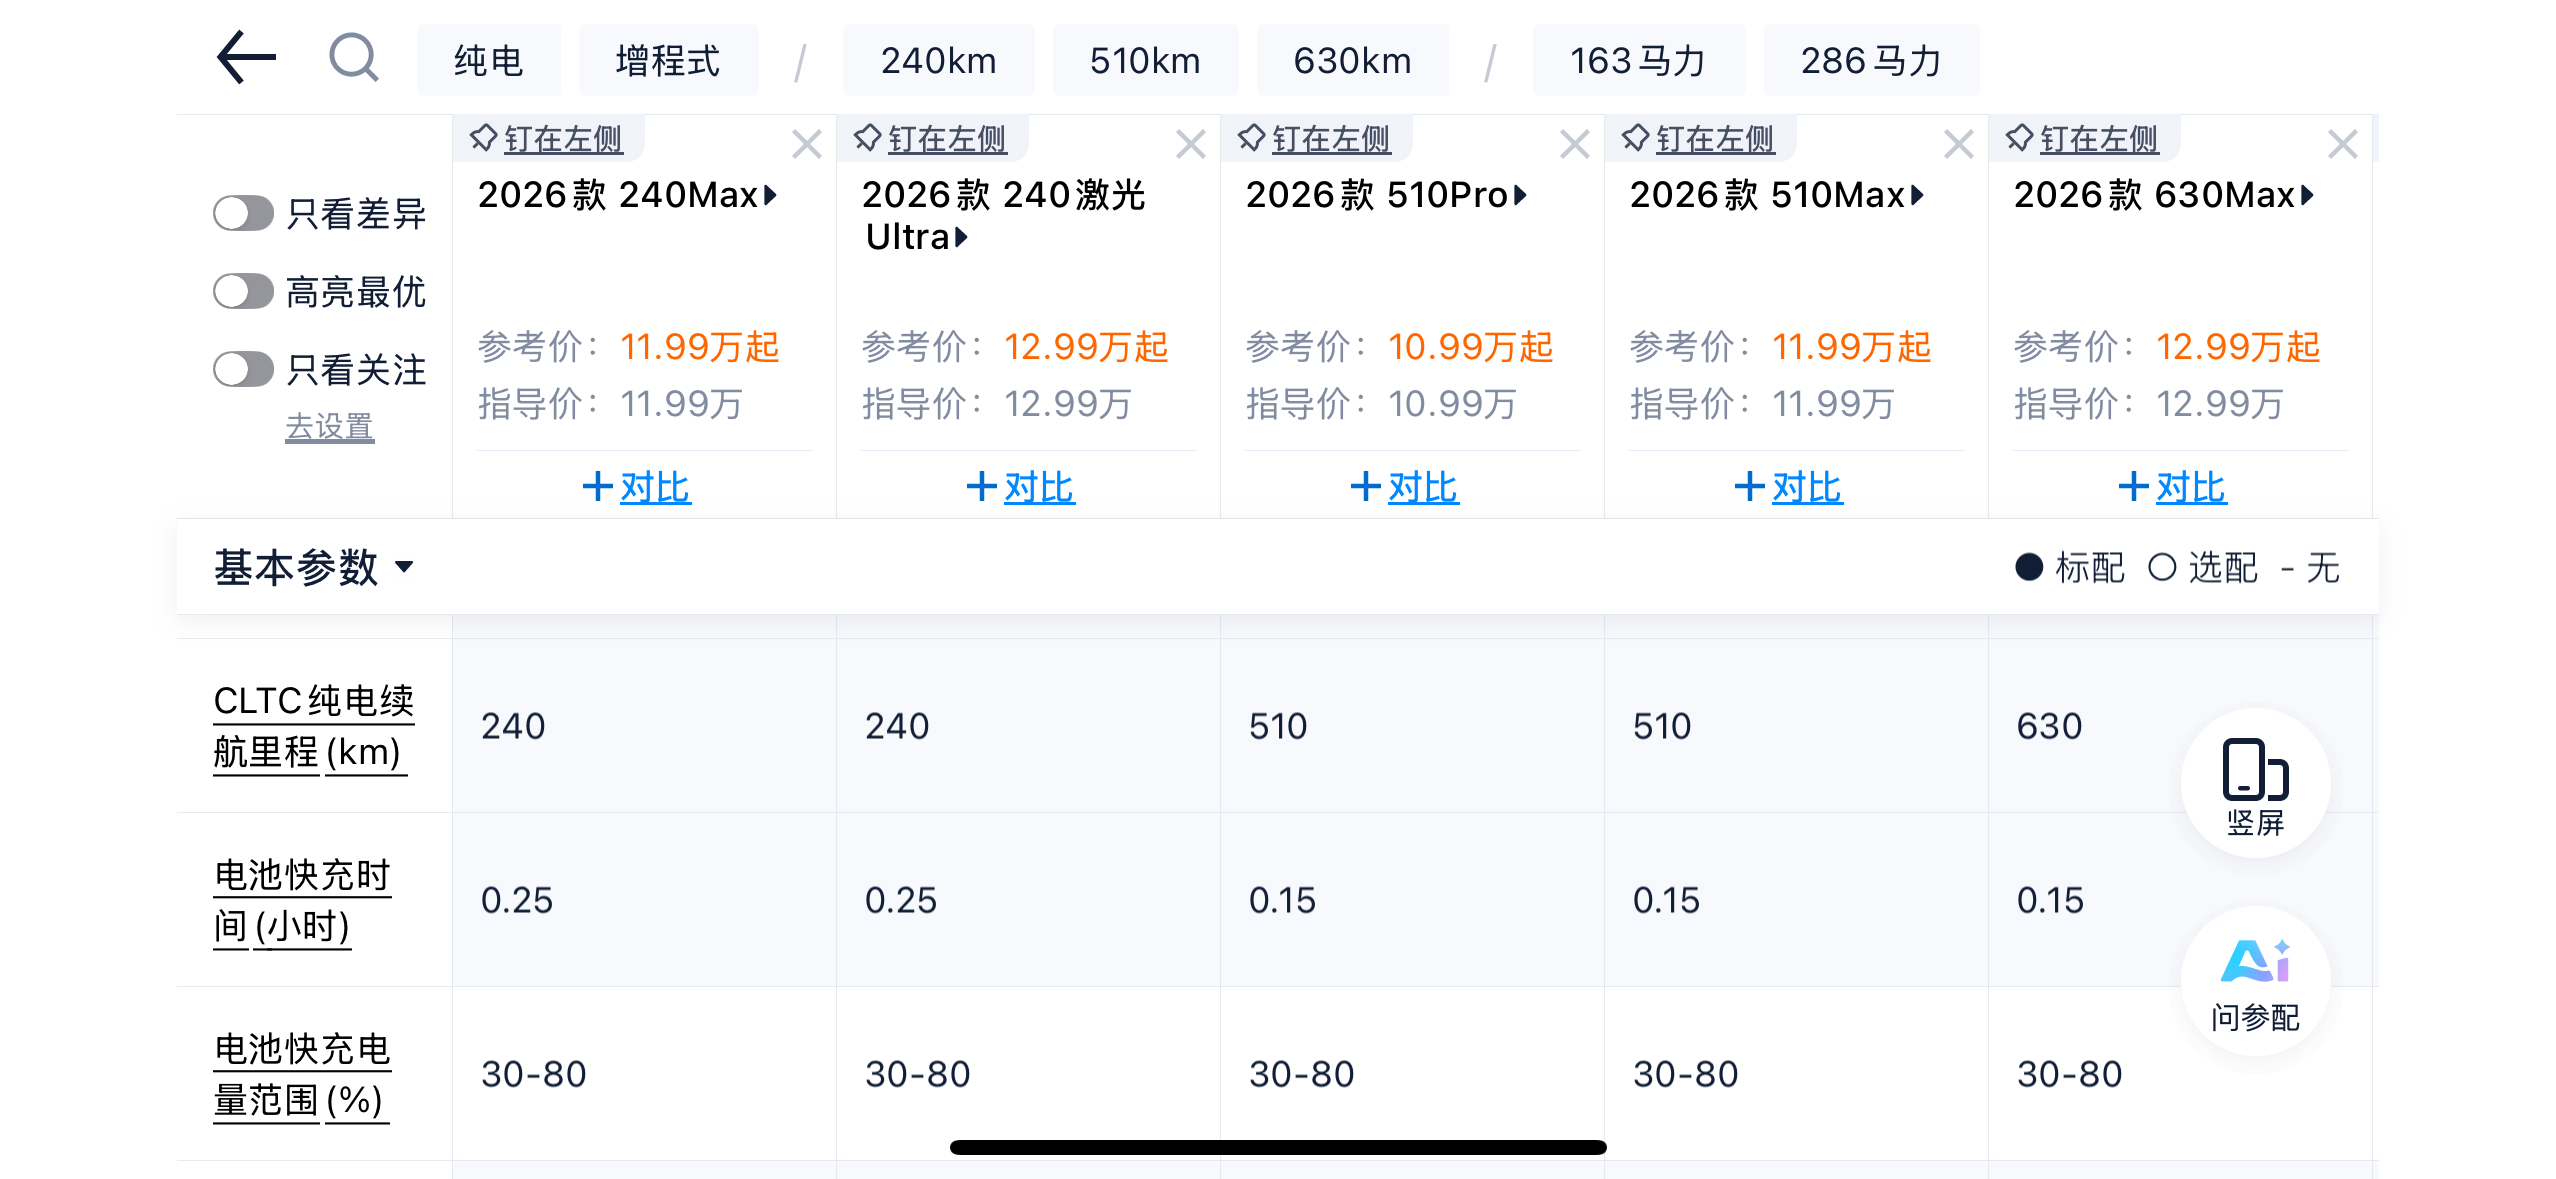
Task: Remove the 2026款 510Pro column
Action: [x=1574, y=145]
